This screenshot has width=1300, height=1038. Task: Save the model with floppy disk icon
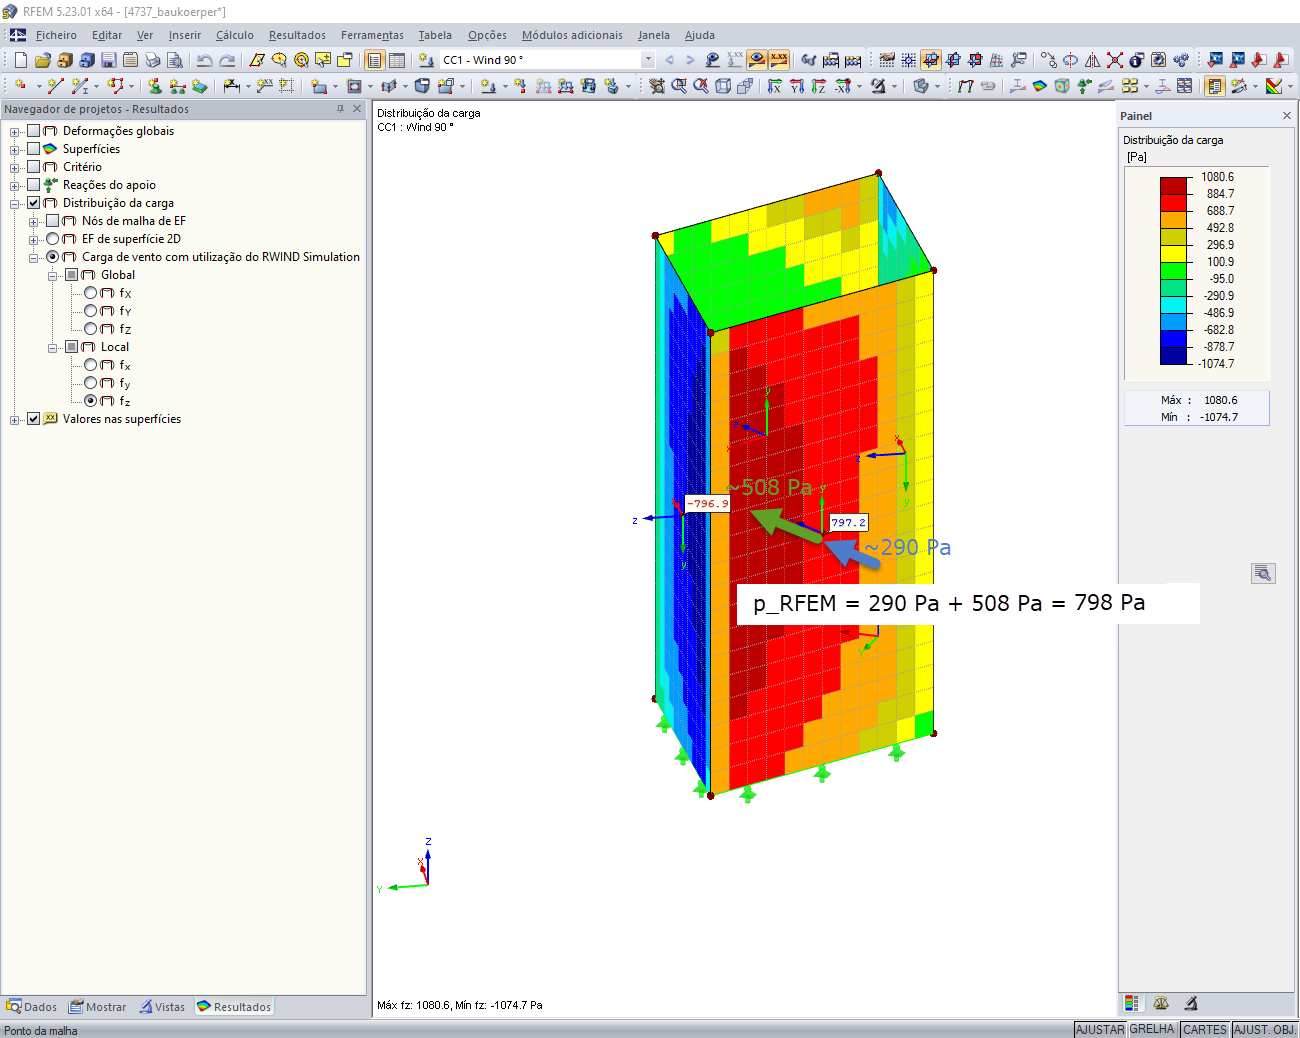pos(109,60)
